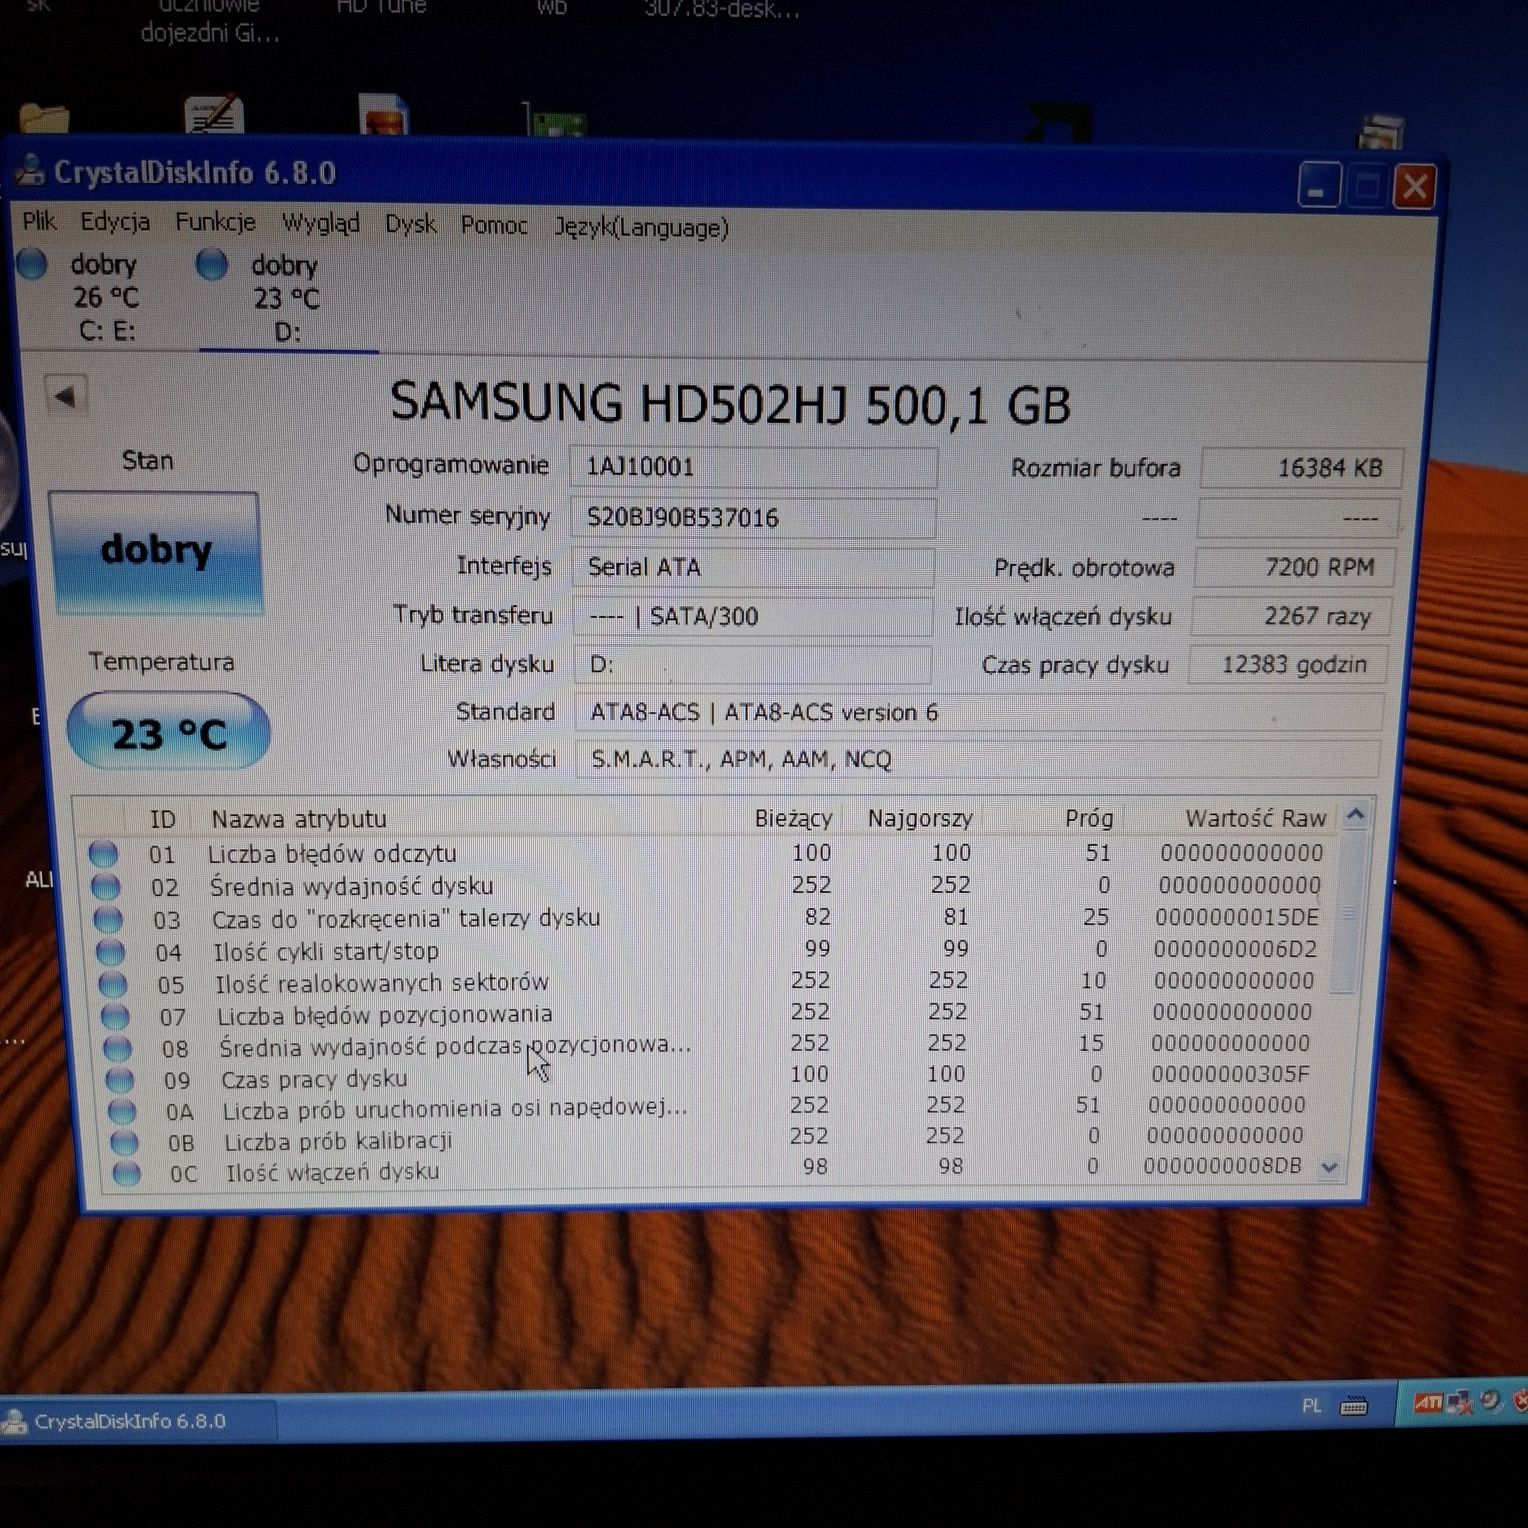Viewport: 1528px width, 1528px height.
Task: Click the Litera dysku field D:
Action: pyautogui.click(x=753, y=664)
